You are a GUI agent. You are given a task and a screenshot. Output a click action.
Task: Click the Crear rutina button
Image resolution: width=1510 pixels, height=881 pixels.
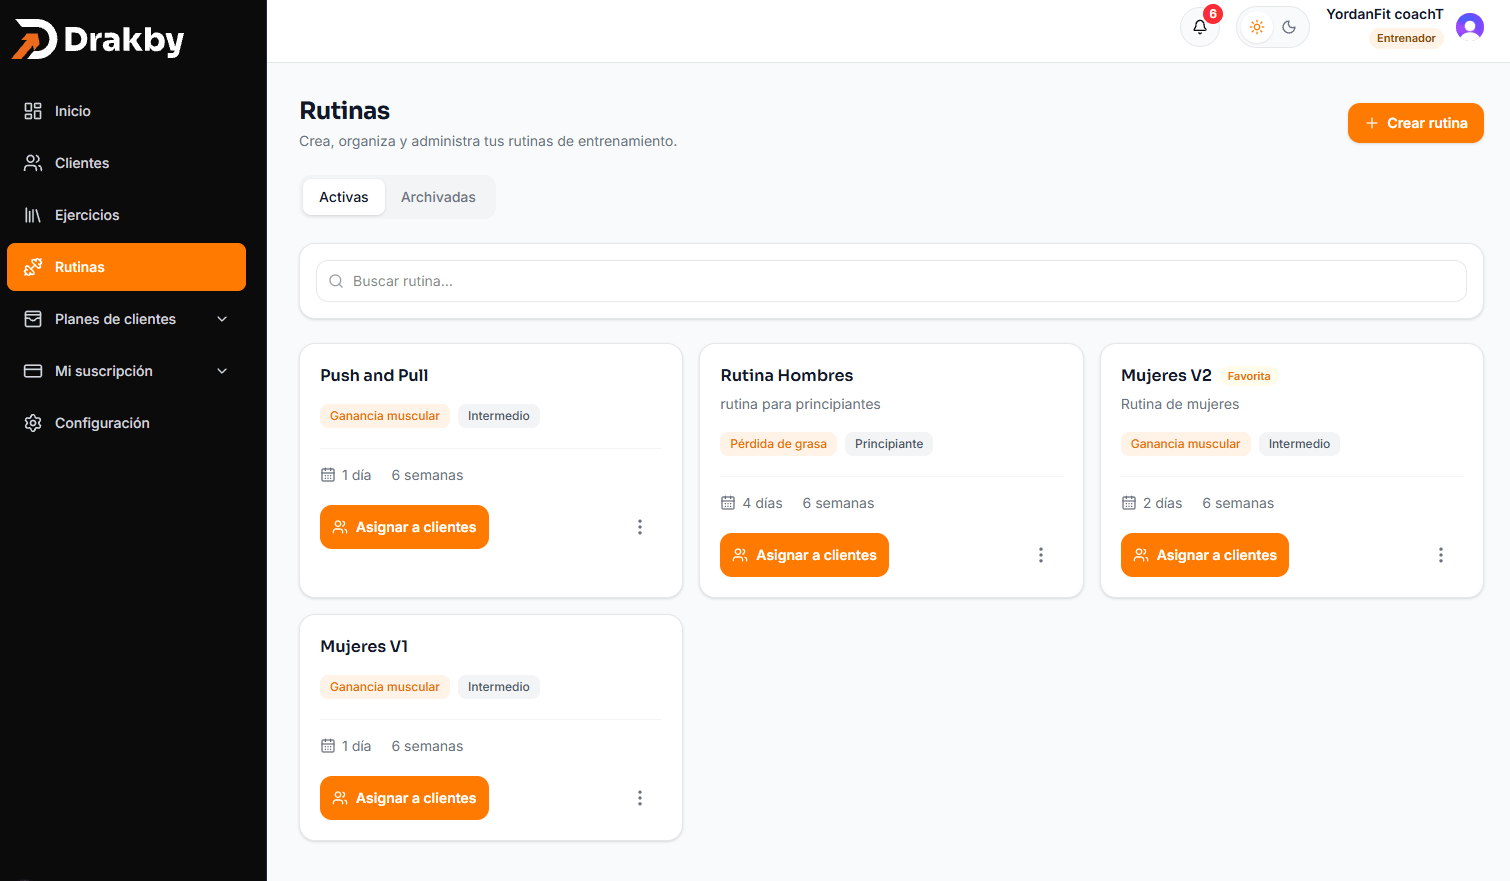[x=1415, y=123]
